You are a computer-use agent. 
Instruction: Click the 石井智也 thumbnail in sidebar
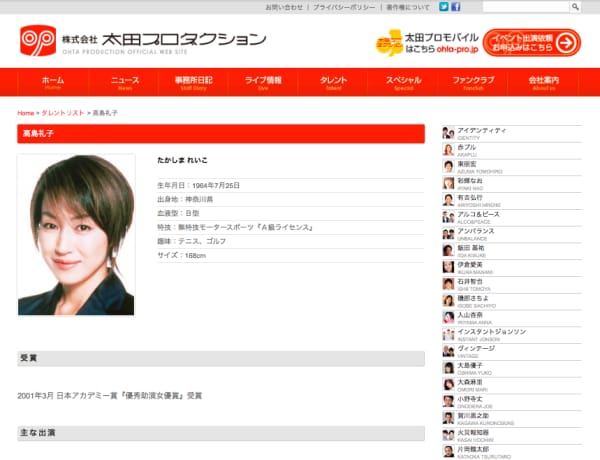[x=448, y=284]
